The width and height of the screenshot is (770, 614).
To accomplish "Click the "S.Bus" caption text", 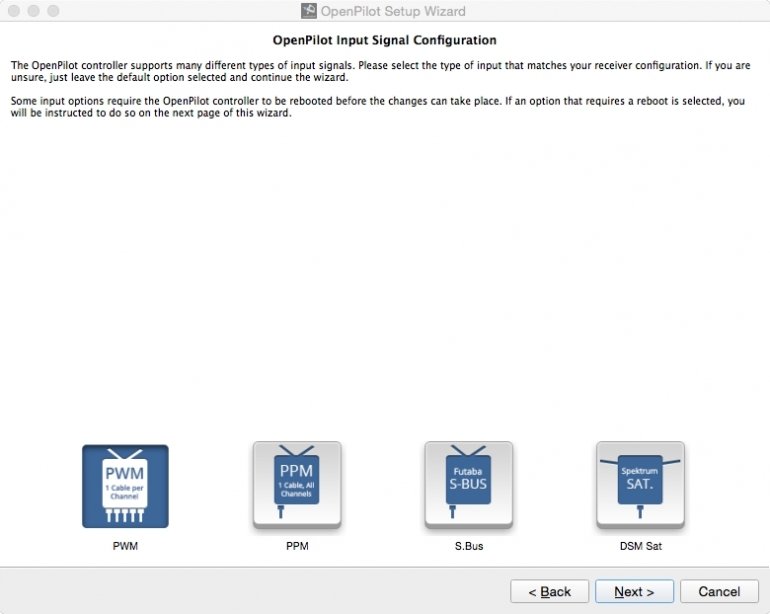I will click(468, 547).
